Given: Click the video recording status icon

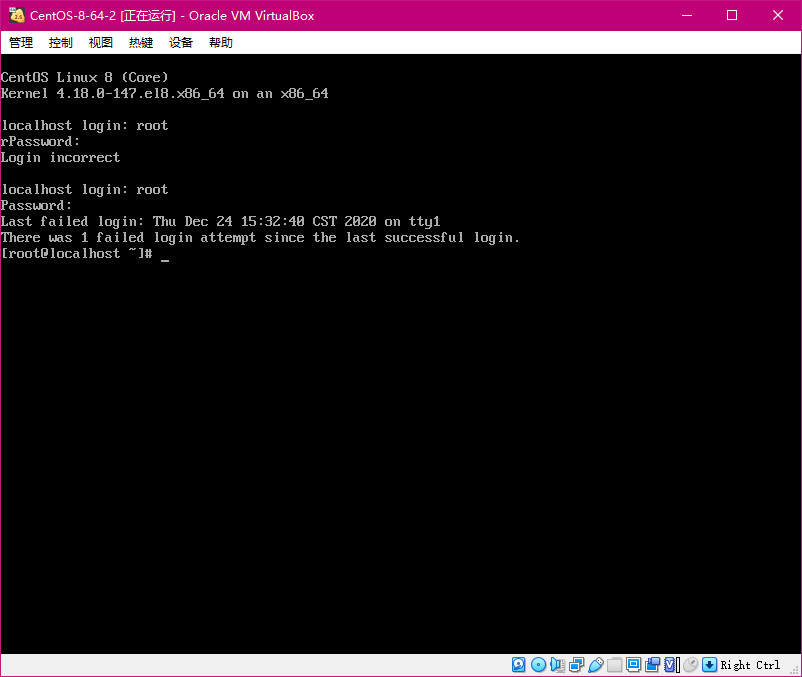Looking at the screenshot, I should coord(652,664).
